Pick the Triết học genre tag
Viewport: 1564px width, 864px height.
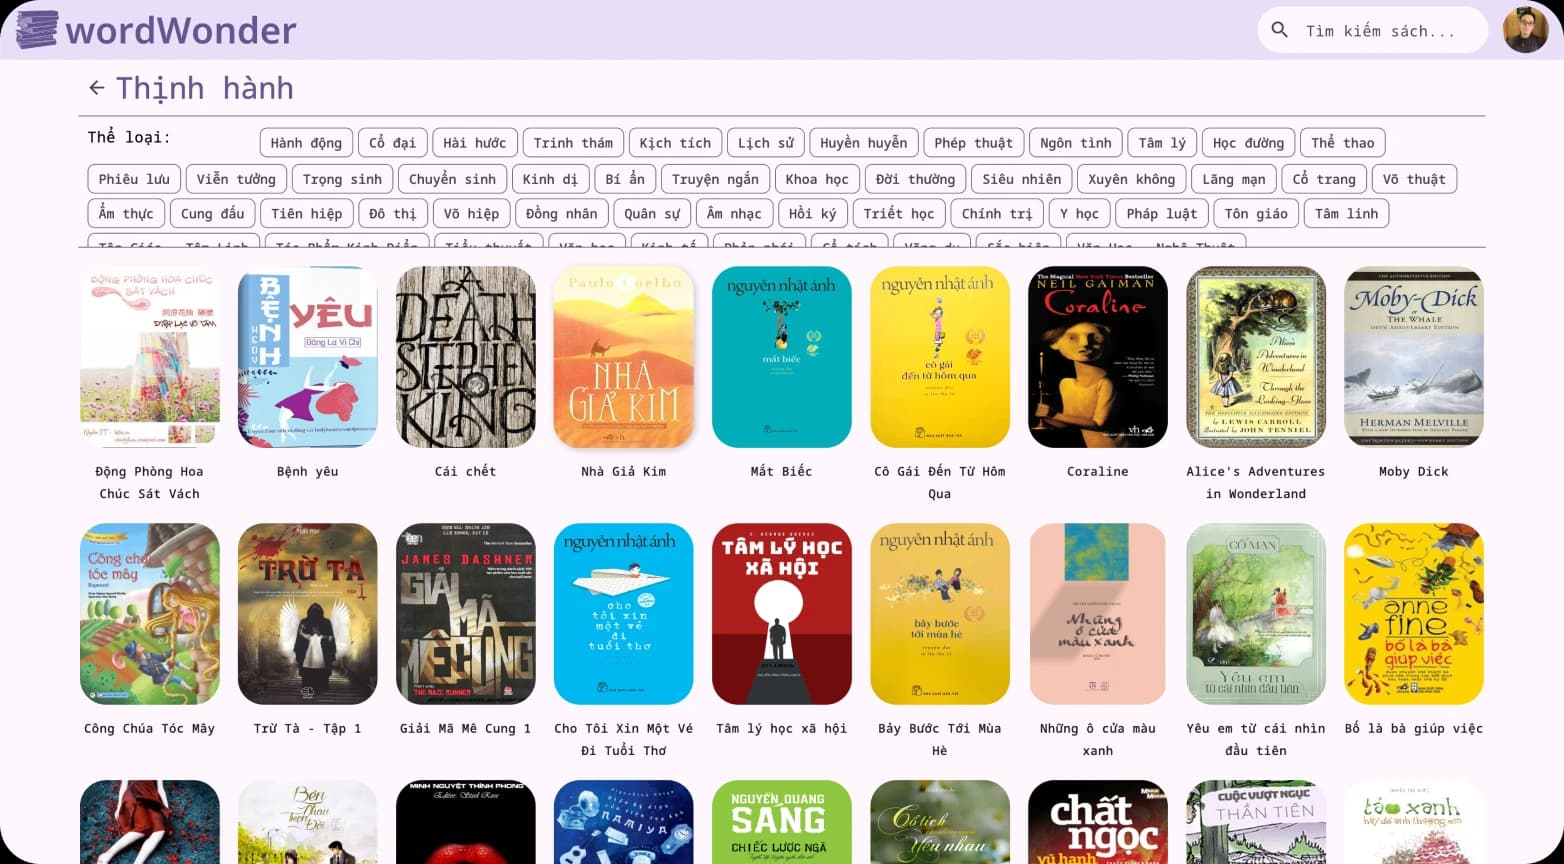point(898,214)
